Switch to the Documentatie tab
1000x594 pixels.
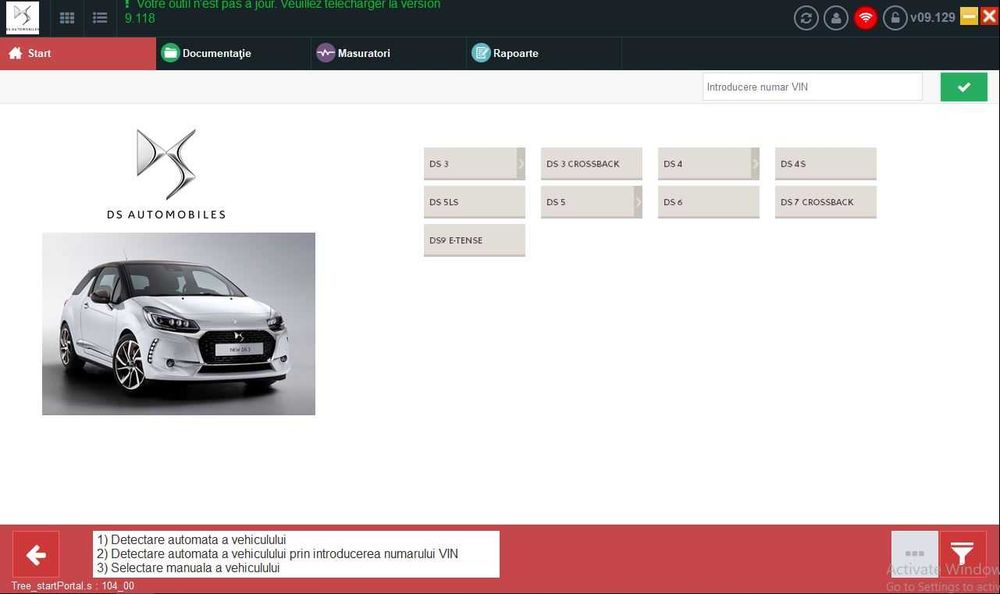[233, 53]
